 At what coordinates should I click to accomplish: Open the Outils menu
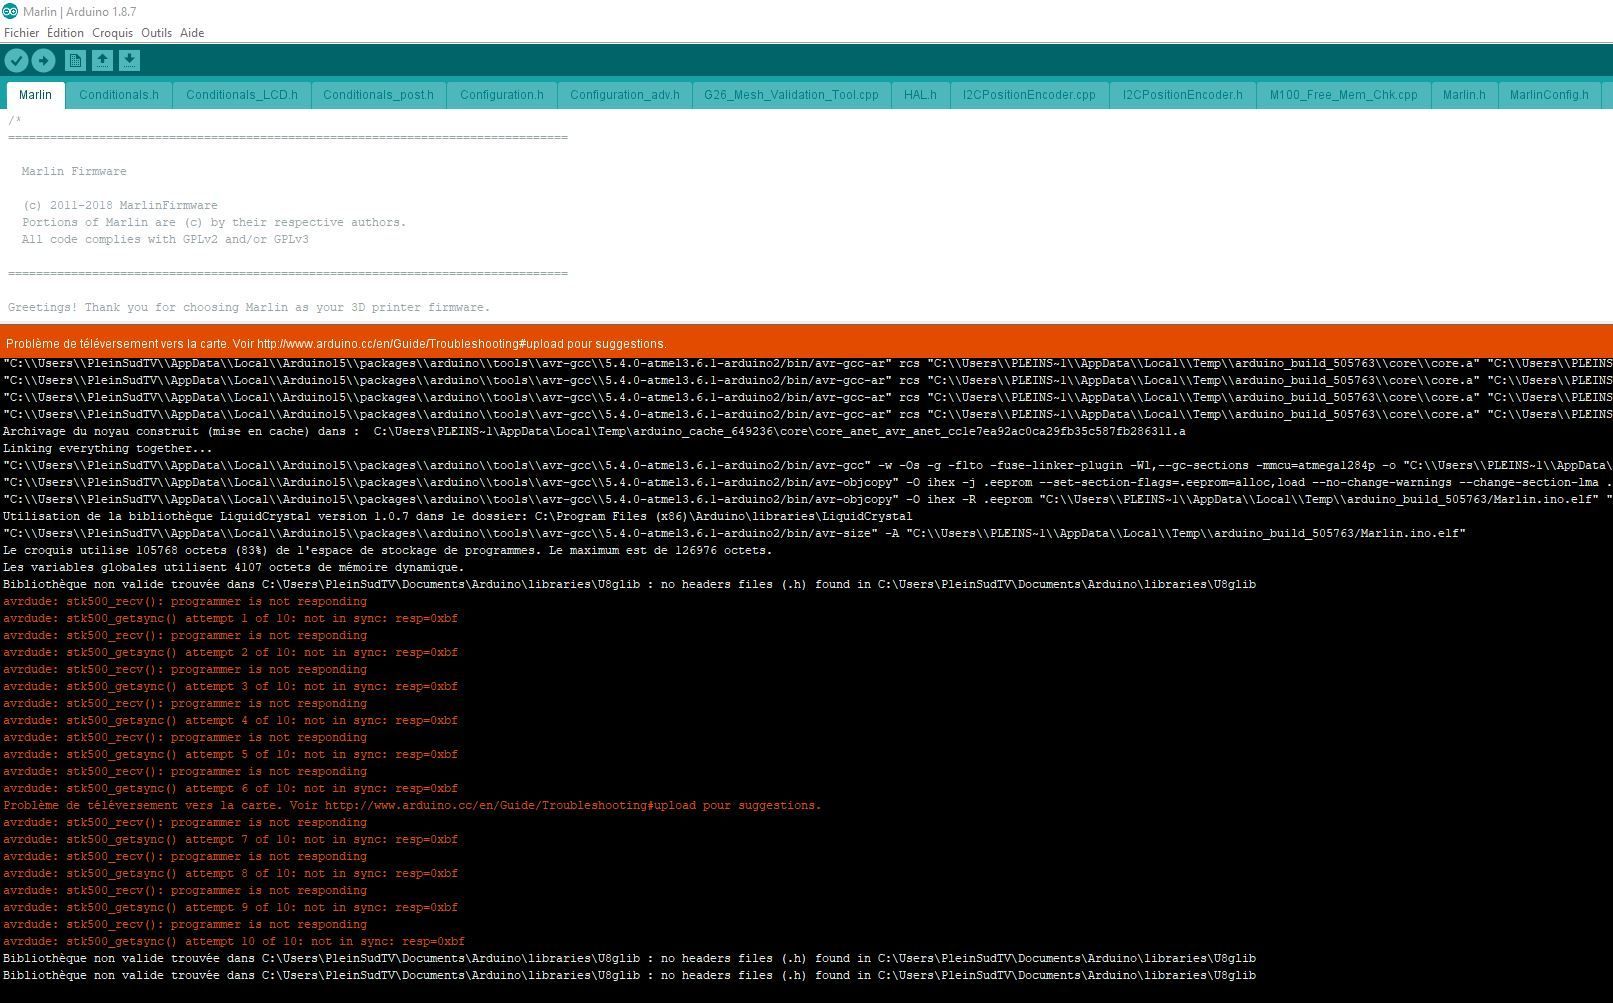[156, 33]
